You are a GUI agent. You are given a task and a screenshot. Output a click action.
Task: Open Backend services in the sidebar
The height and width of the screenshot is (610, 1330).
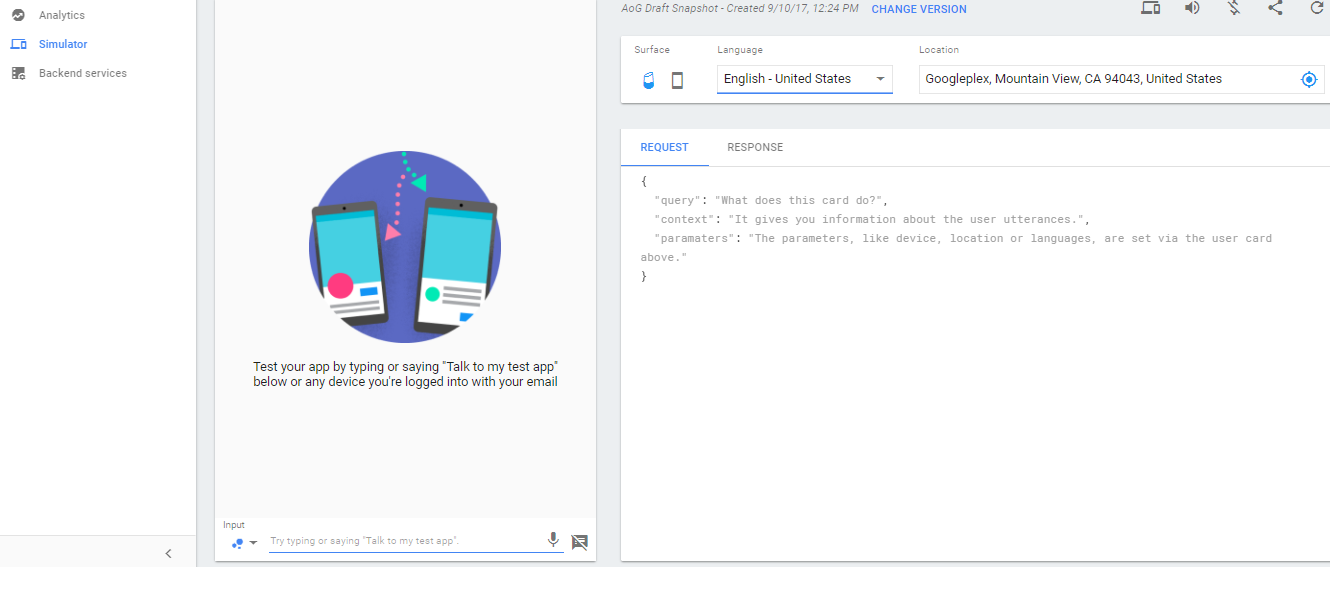pyautogui.click(x=83, y=73)
